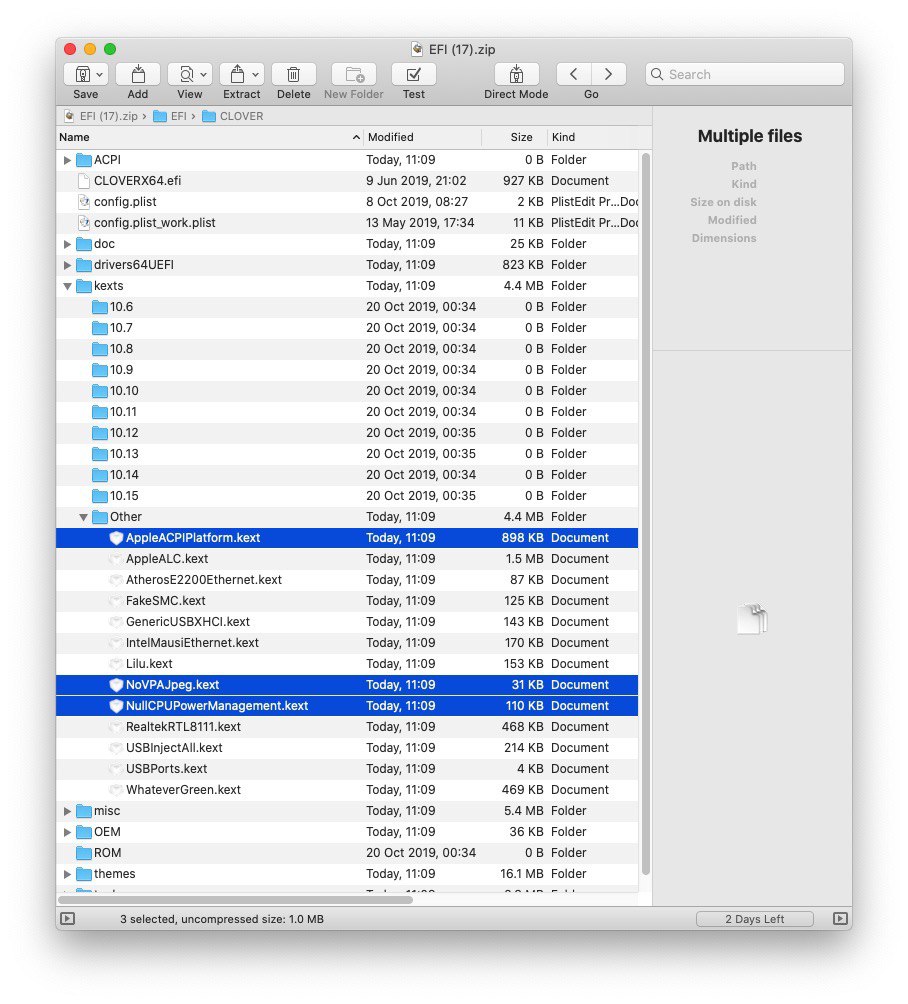Sort by the Kind column header
908x1004 pixels.
pyautogui.click(x=593, y=137)
